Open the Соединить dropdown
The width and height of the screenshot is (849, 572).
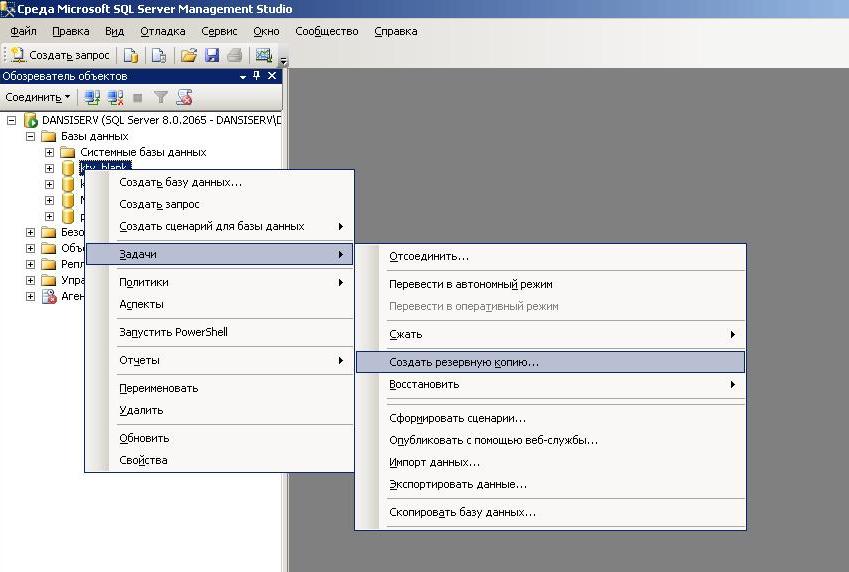click(38, 97)
